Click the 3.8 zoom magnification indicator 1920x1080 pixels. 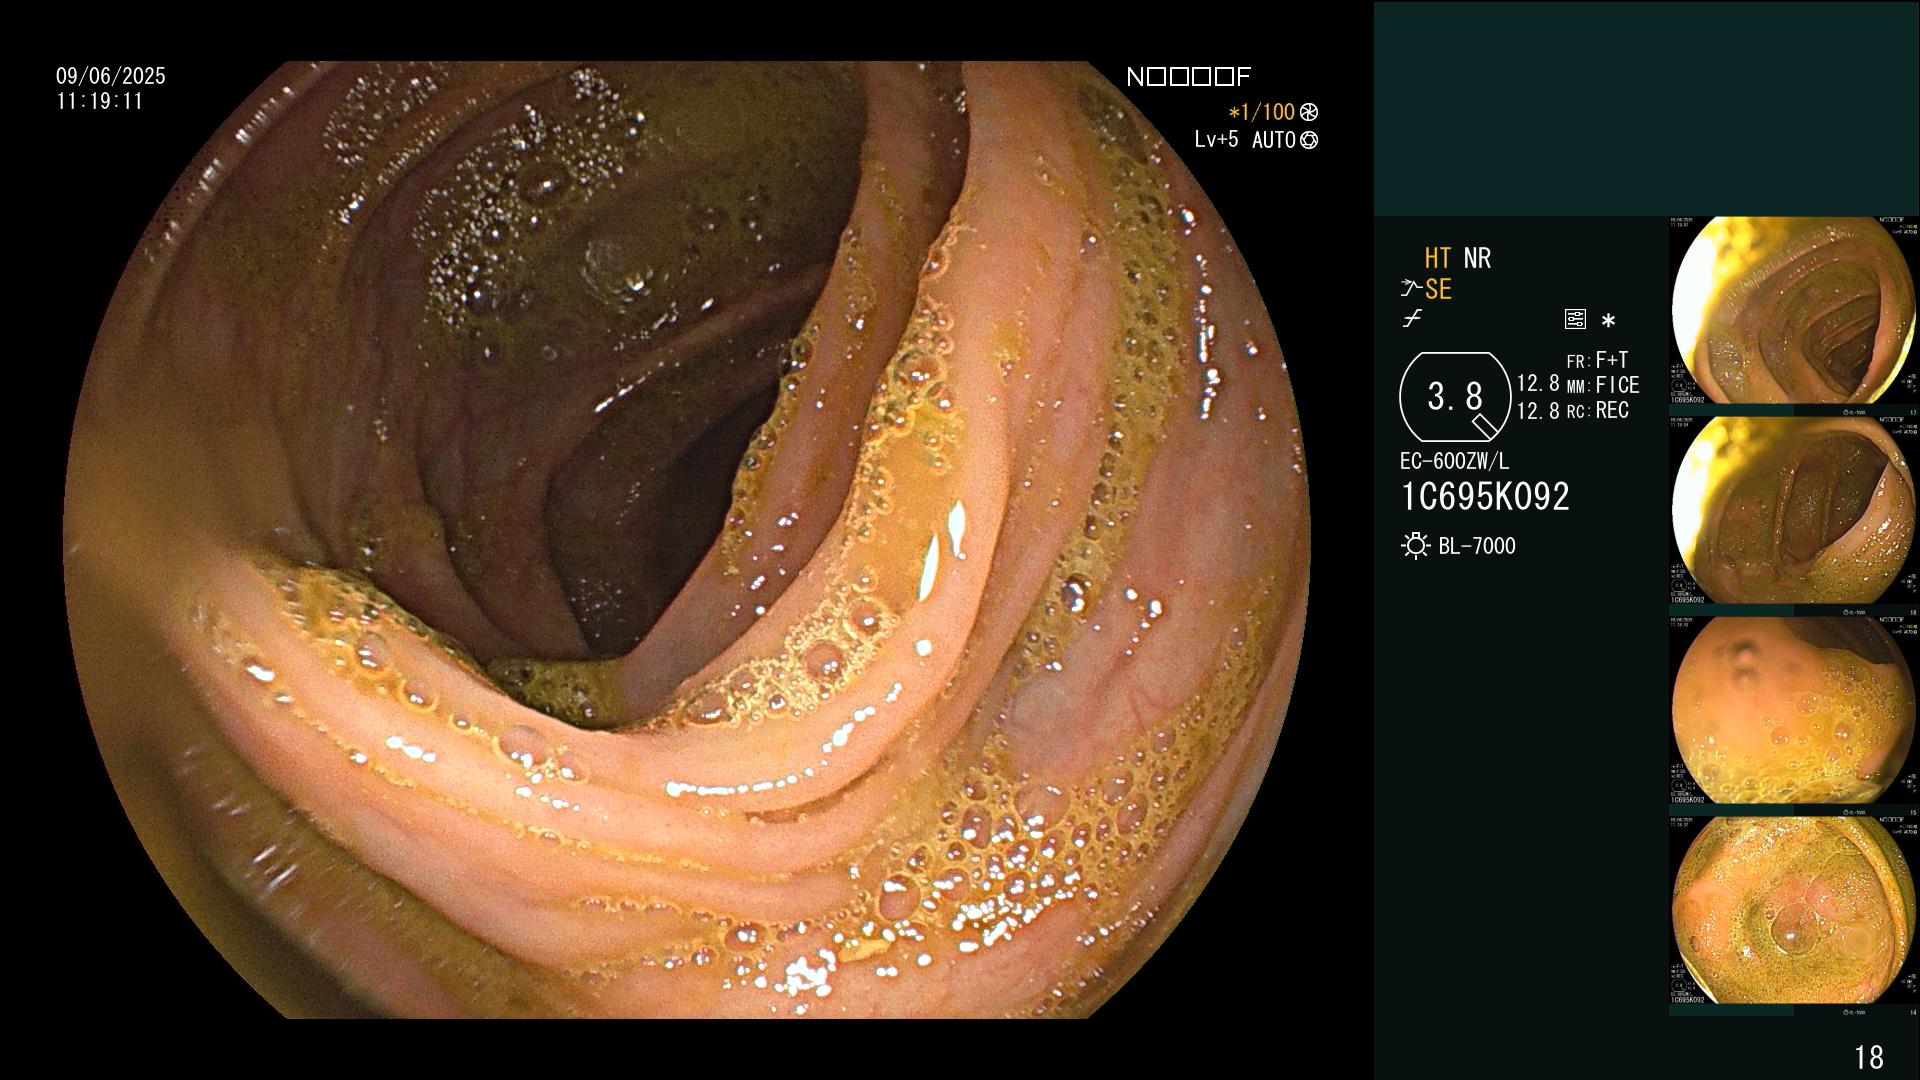(x=1455, y=397)
